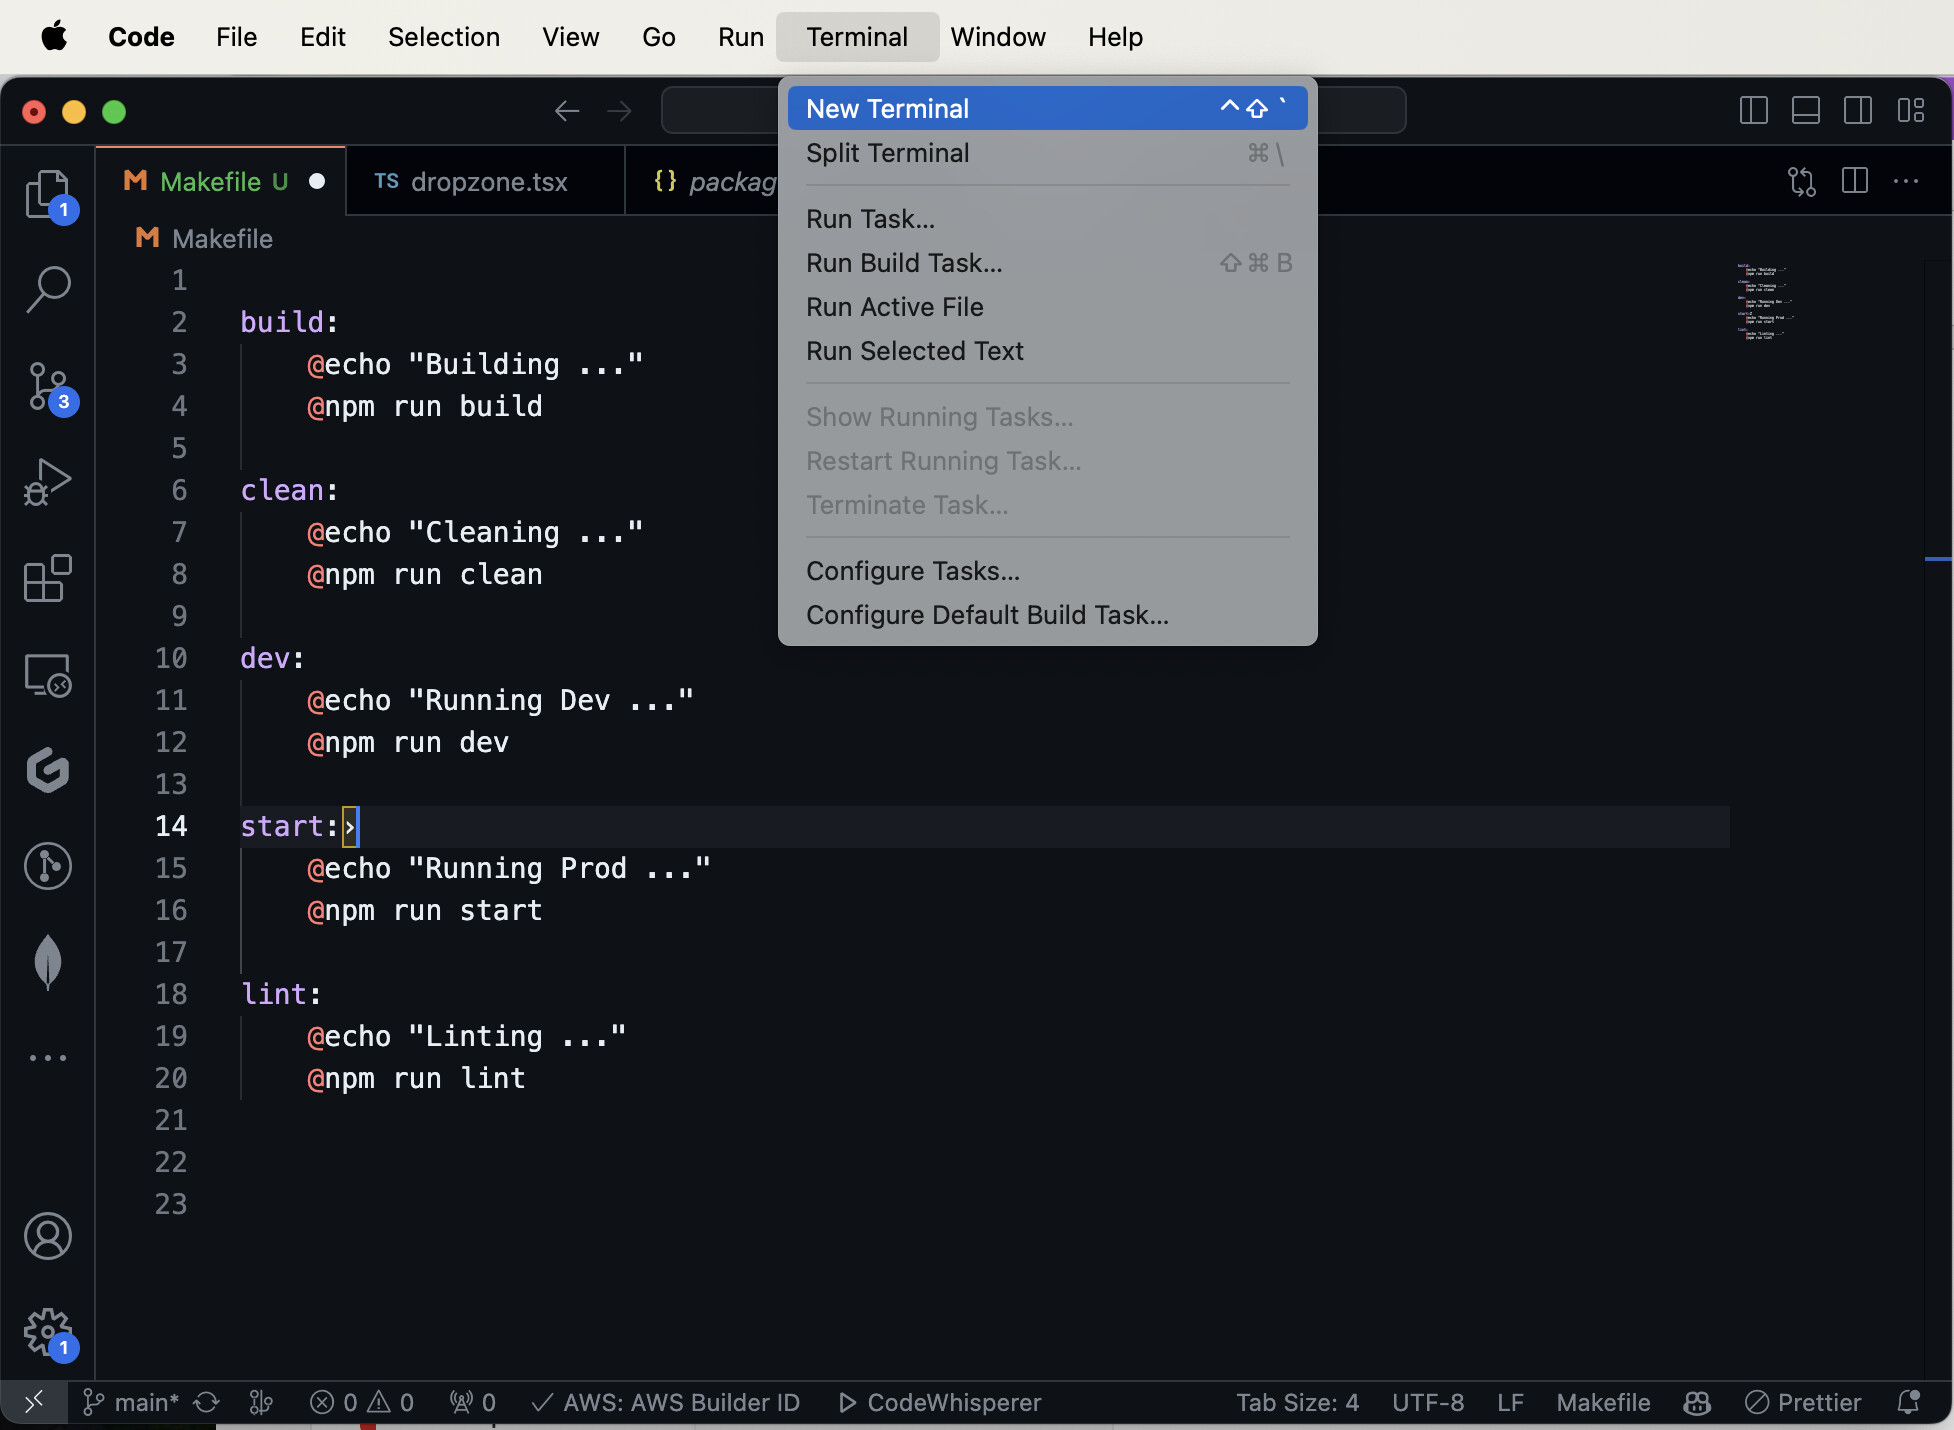The width and height of the screenshot is (1954, 1430).
Task: Choose Run Build Task... menu entry
Action: (1047, 263)
